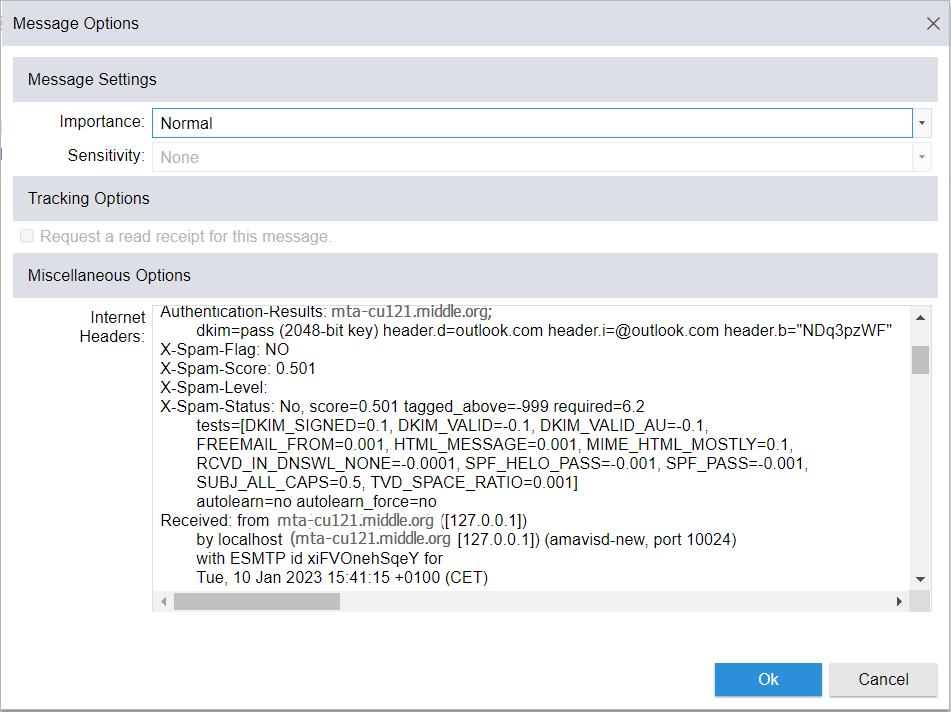
Task: Click the Sensitivity field showing None
Action: pos(530,157)
